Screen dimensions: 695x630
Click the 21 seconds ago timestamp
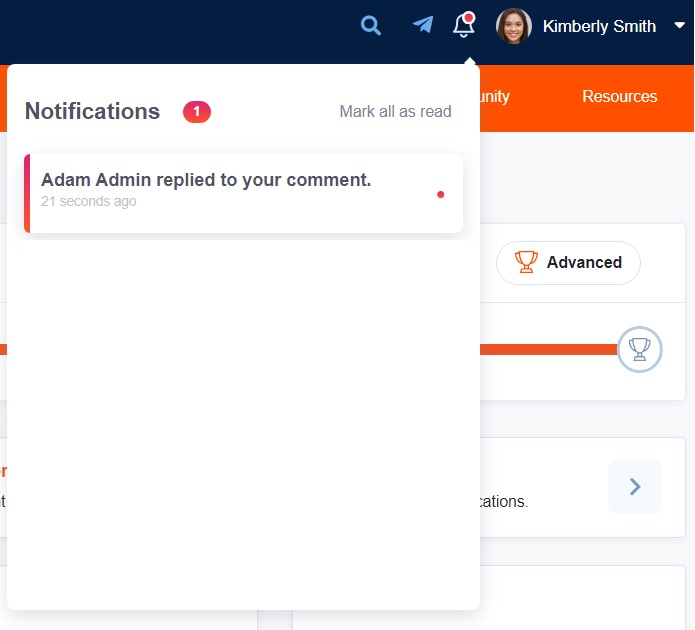click(89, 201)
